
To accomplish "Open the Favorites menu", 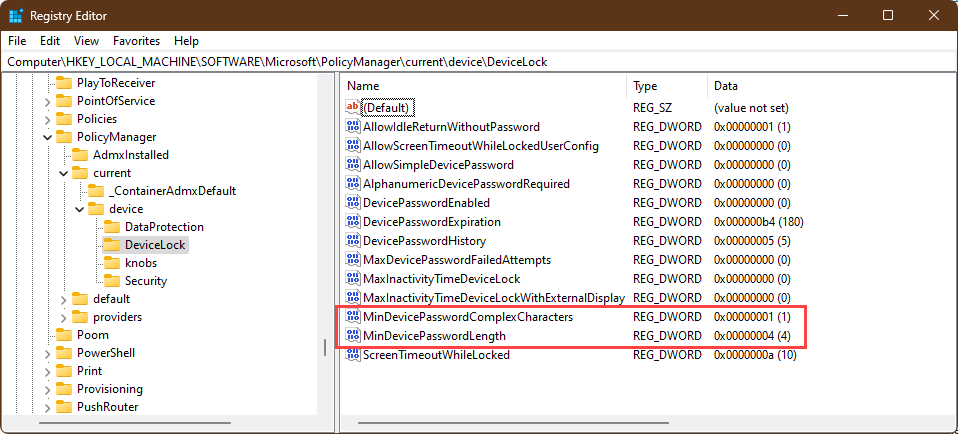I will (136, 41).
